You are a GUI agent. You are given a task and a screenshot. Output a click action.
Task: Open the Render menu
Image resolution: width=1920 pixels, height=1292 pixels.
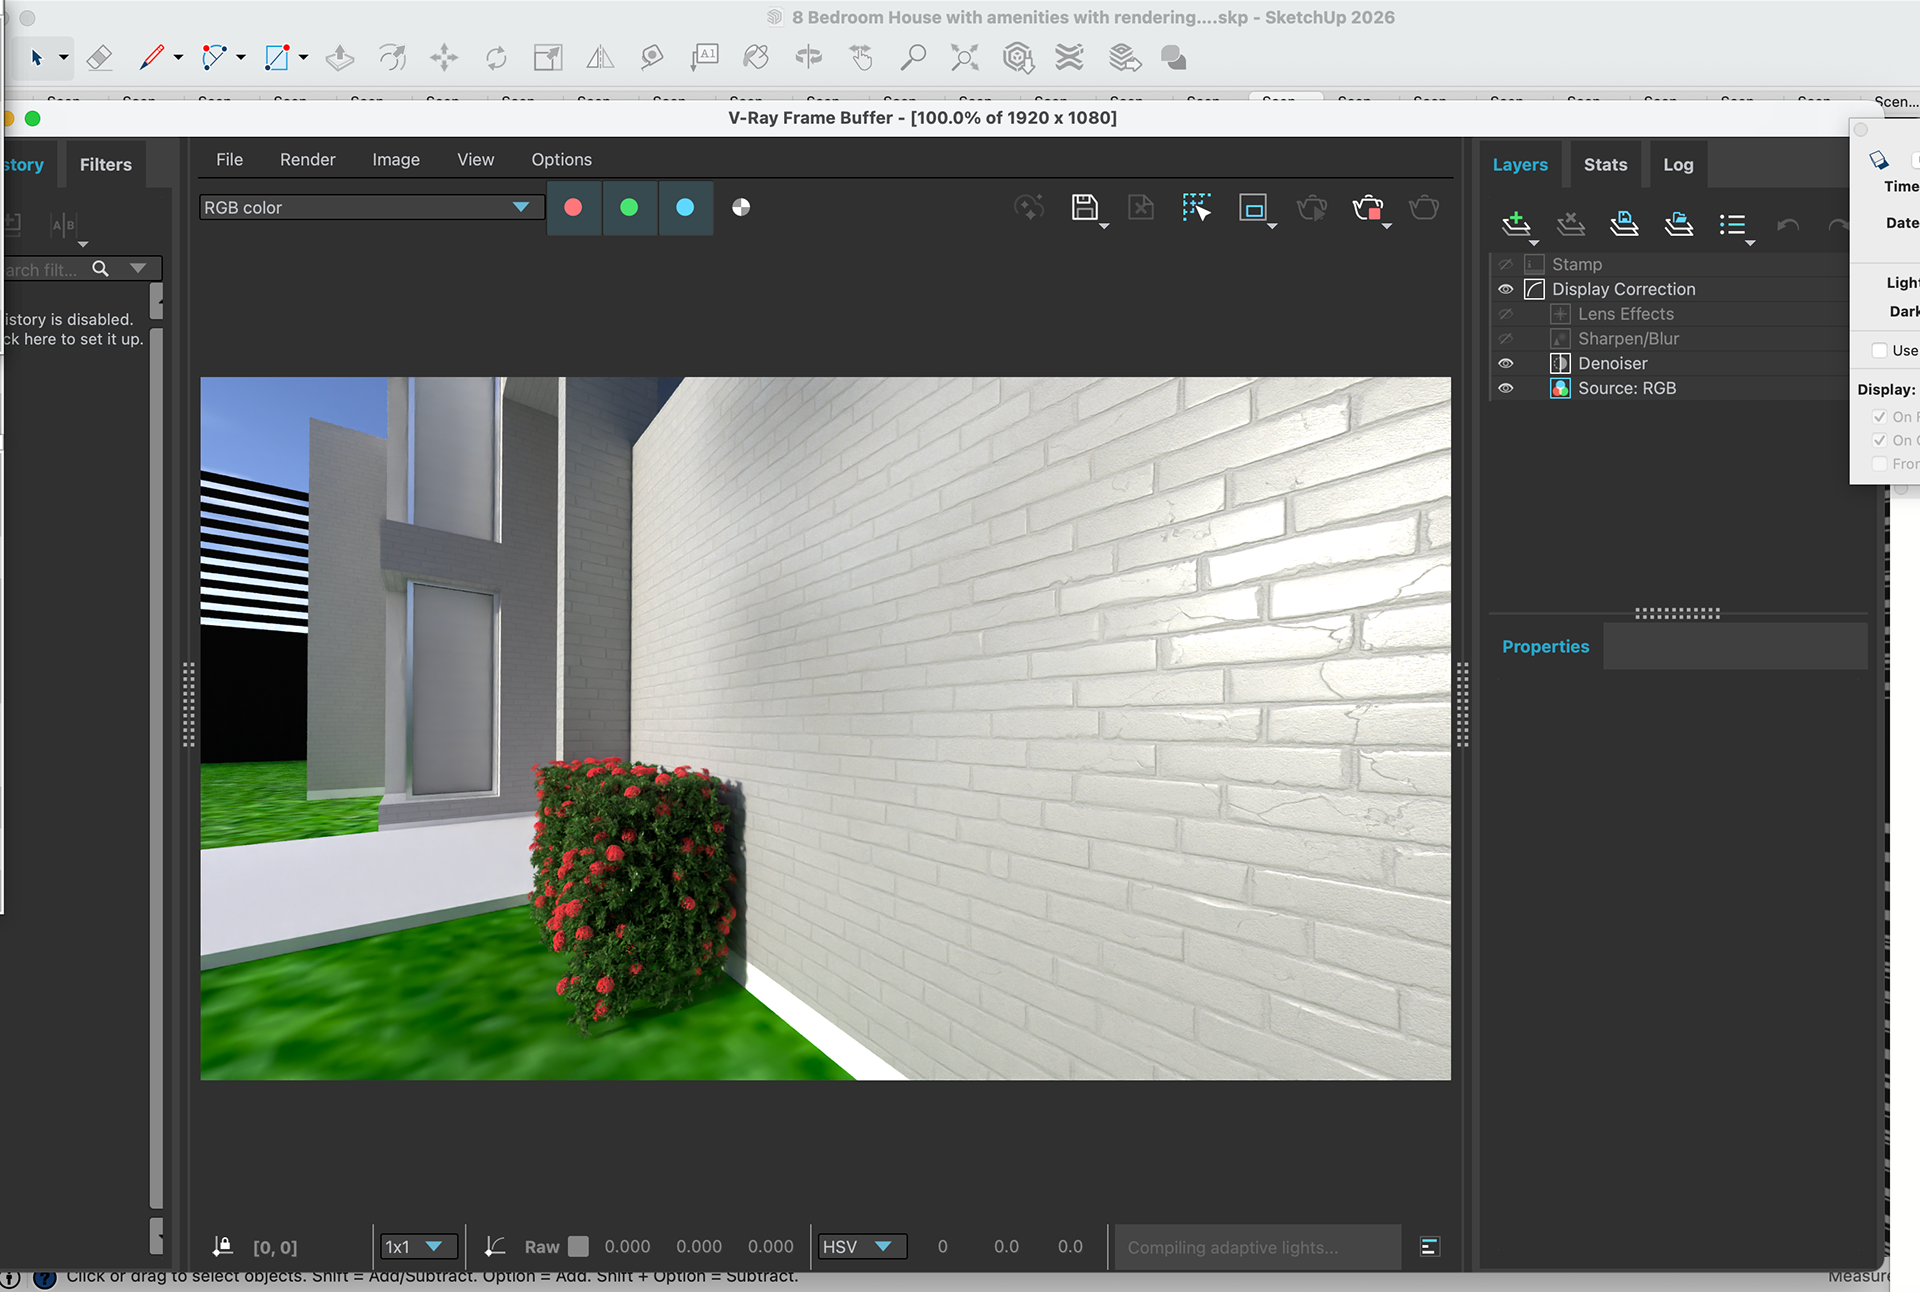point(307,160)
